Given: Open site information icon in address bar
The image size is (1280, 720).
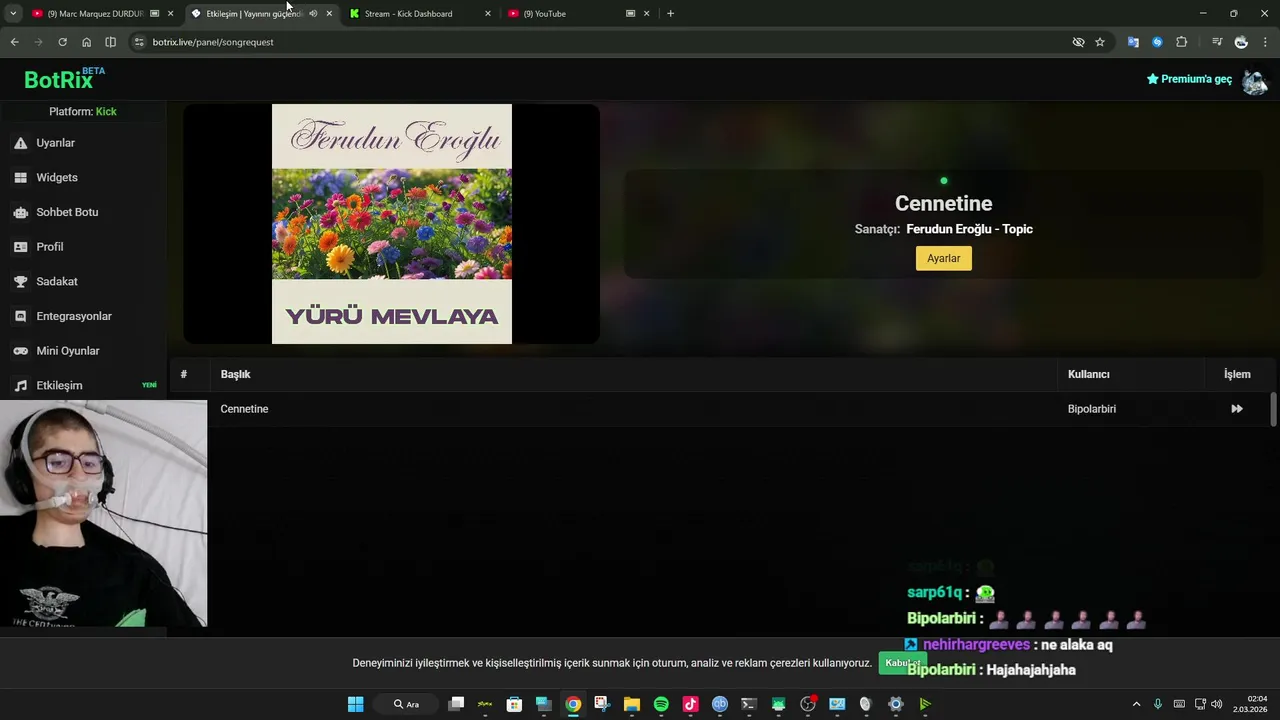Looking at the screenshot, I should tap(139, 42).
